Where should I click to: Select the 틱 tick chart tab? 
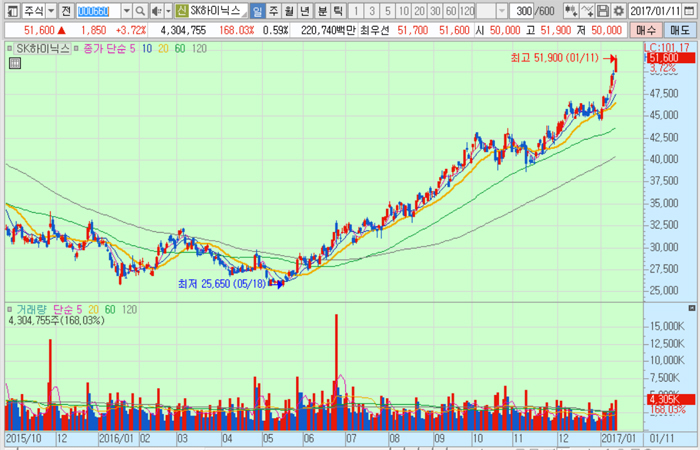[338, 10]
